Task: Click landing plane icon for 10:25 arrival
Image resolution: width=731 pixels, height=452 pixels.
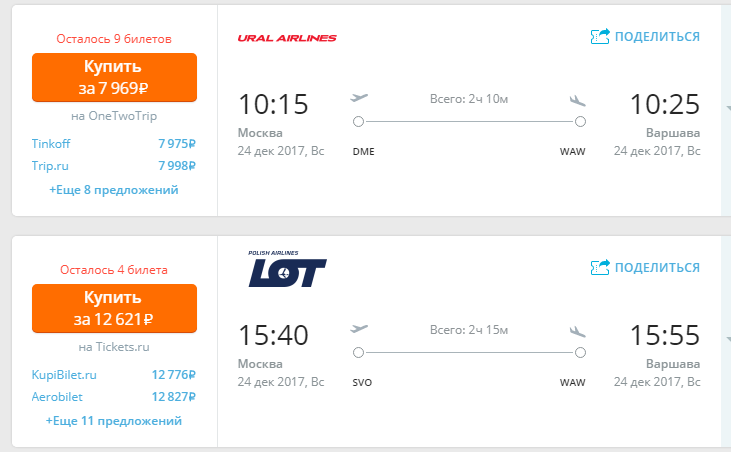Action: click(577, 99)
